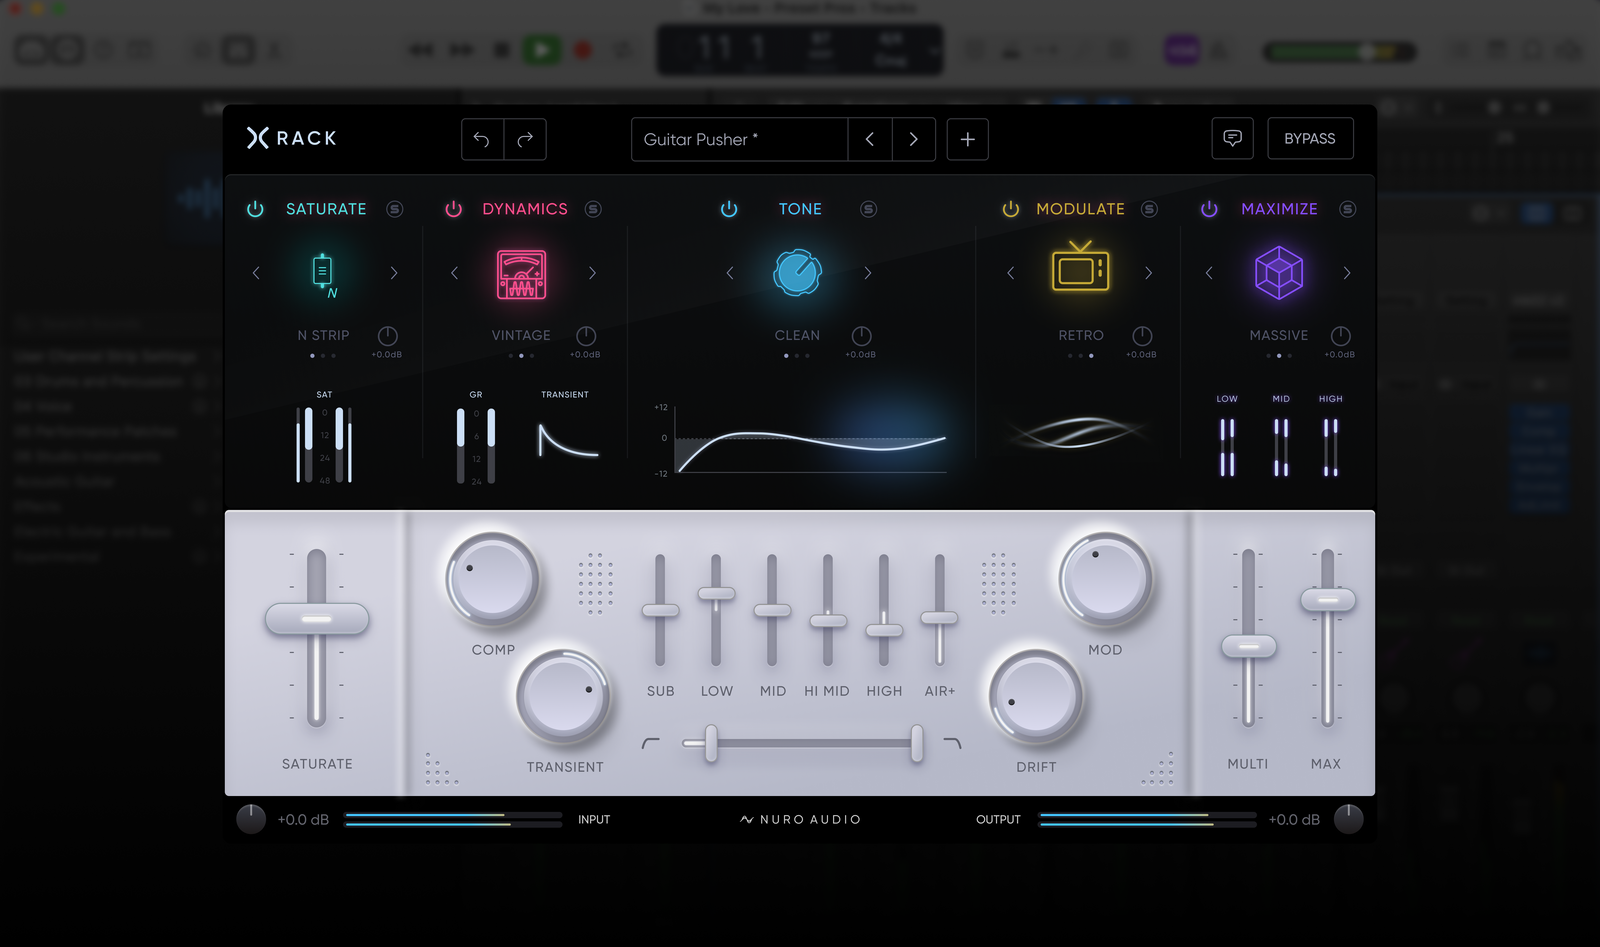Open the feedback comment icon next to Bypass
The image size is (1600, 947).
[x=1232, y=138]
